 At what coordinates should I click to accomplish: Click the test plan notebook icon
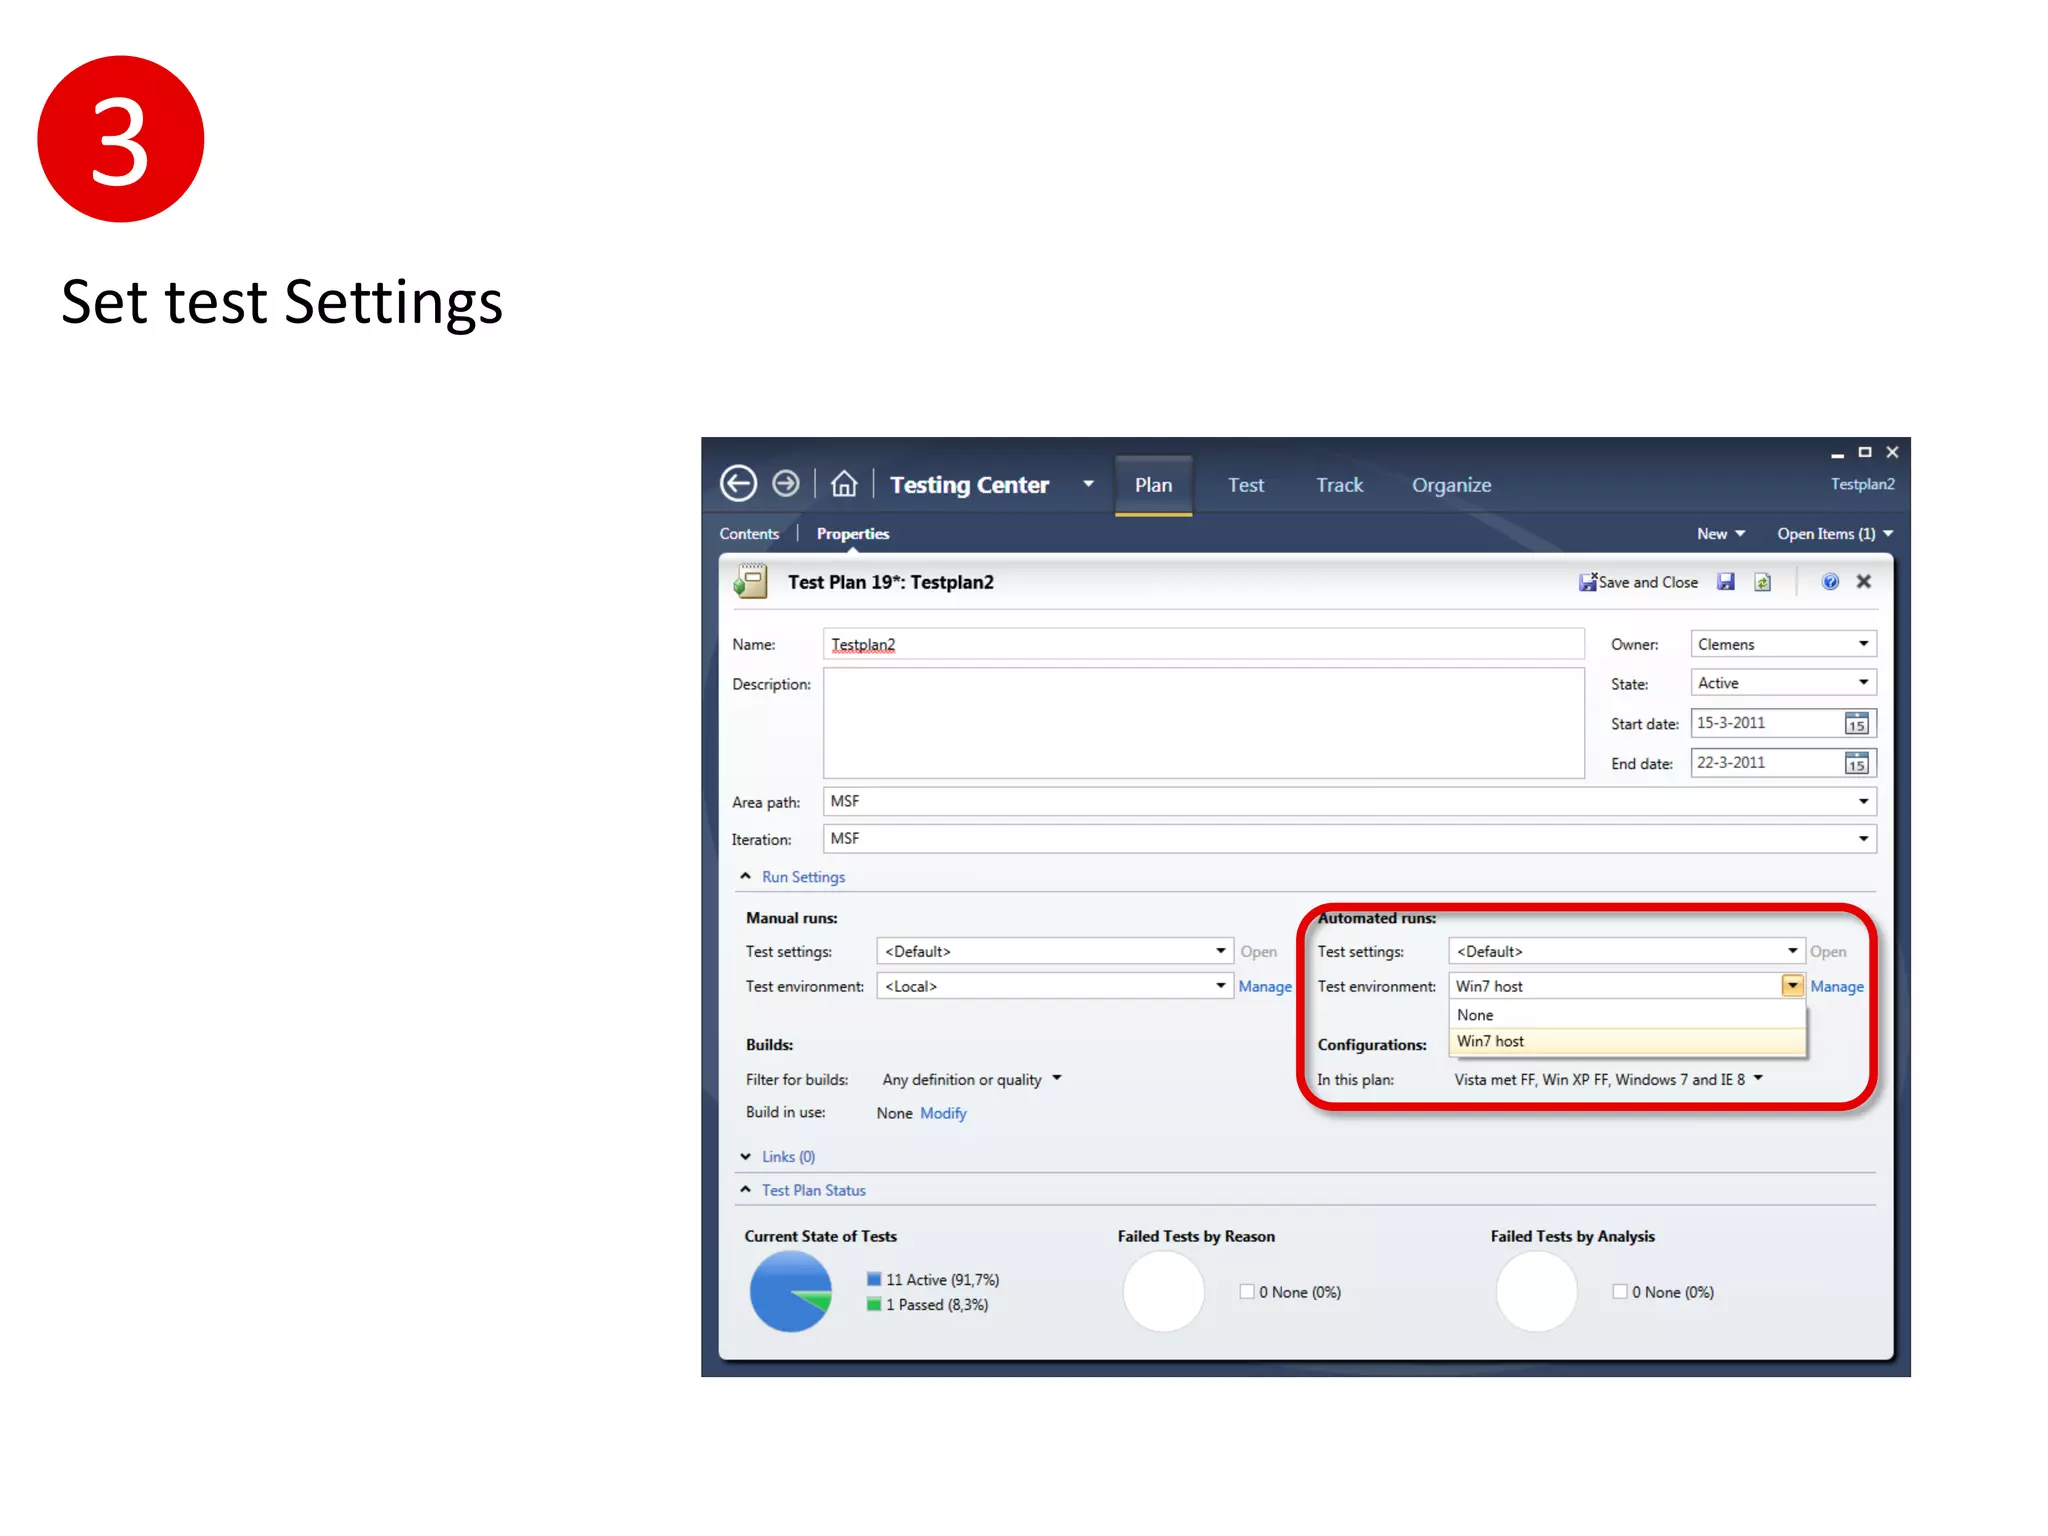coord(750,582)
